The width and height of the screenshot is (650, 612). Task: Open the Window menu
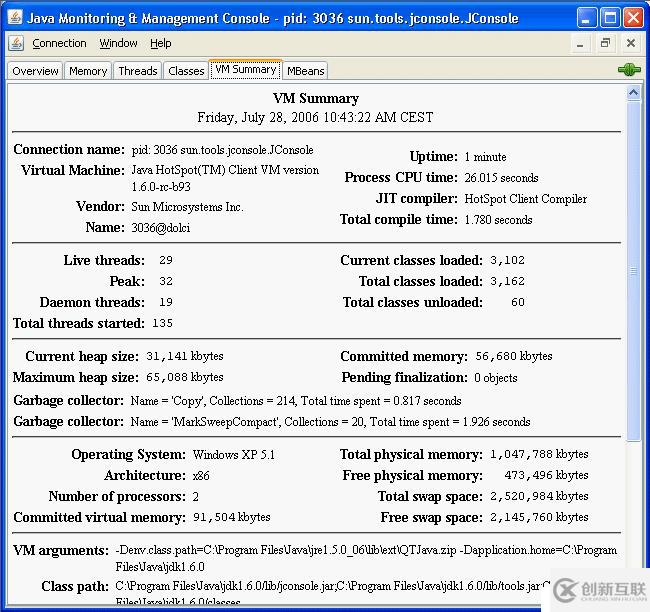118,43
